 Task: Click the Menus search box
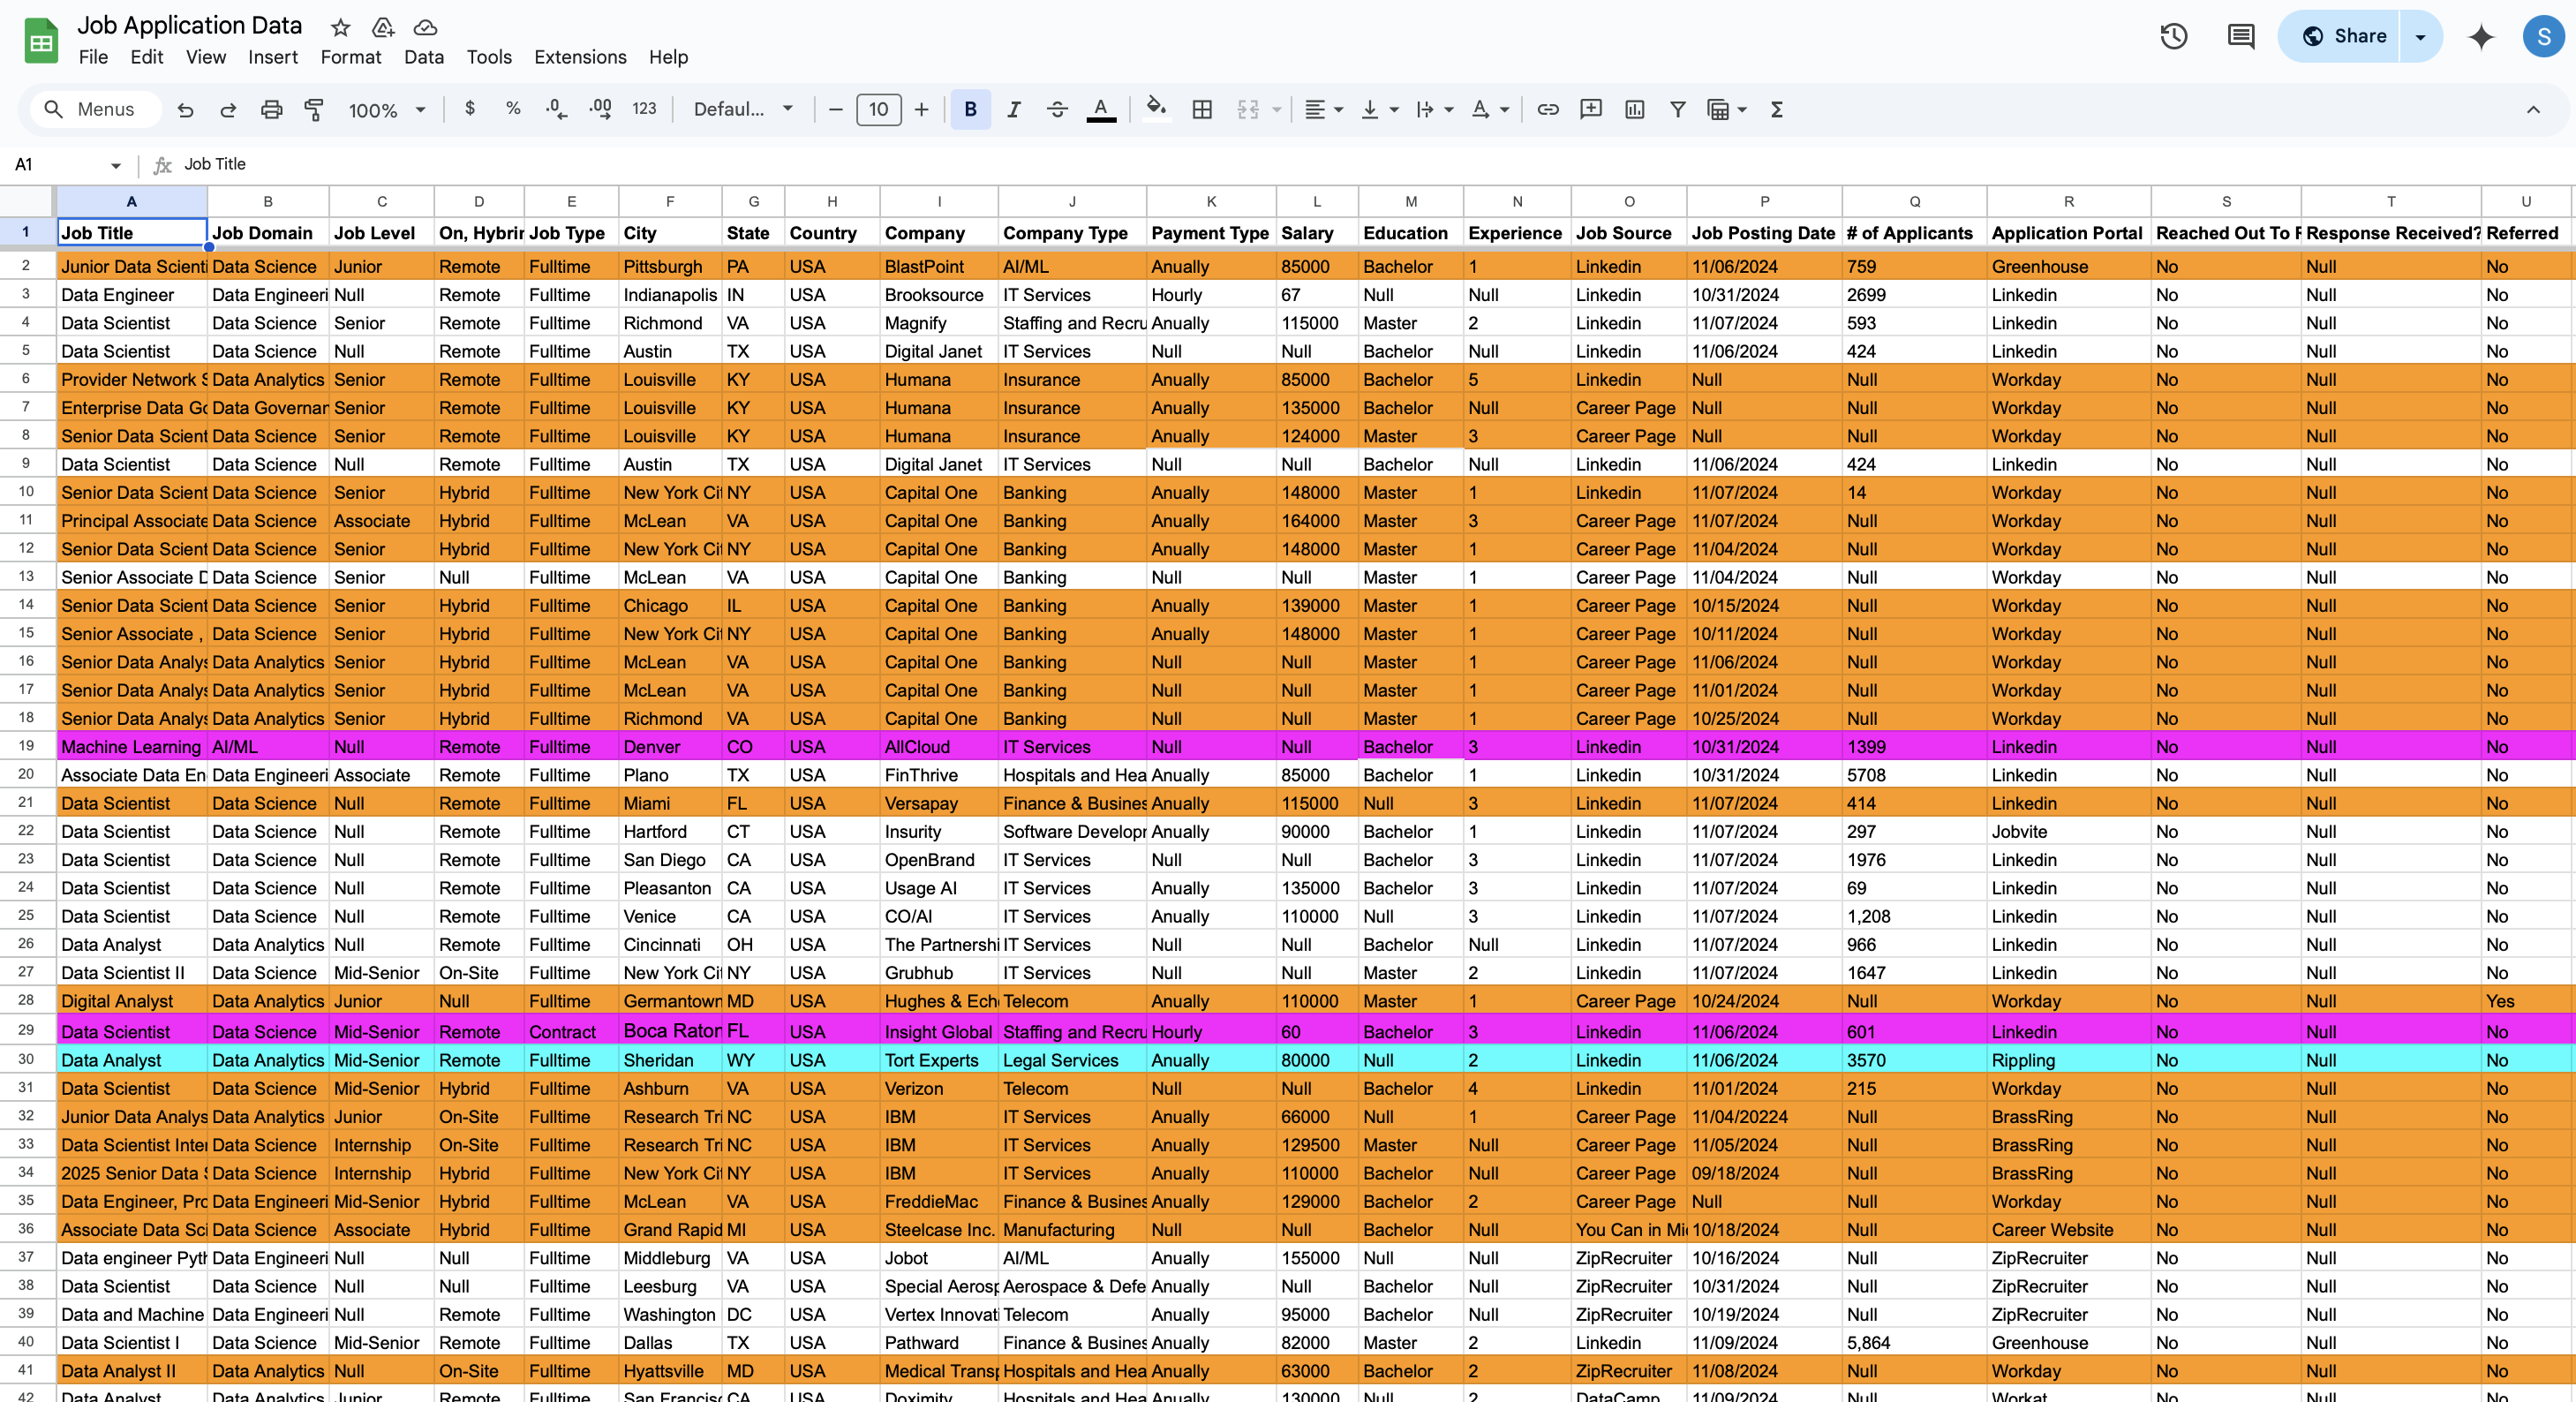click(95, 110)
